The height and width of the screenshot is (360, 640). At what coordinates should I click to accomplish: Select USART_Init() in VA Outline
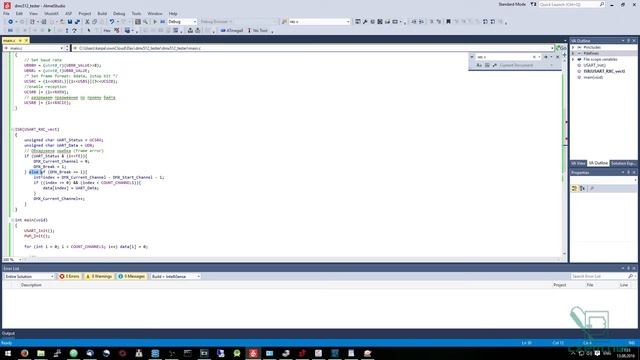[594, 65]
